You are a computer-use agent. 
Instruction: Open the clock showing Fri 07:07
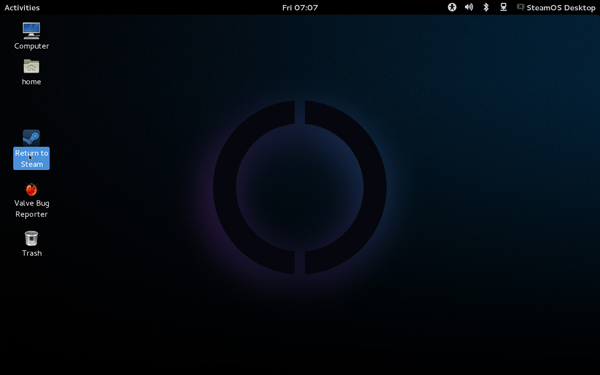pyautogui.click(x=300, y=8)
